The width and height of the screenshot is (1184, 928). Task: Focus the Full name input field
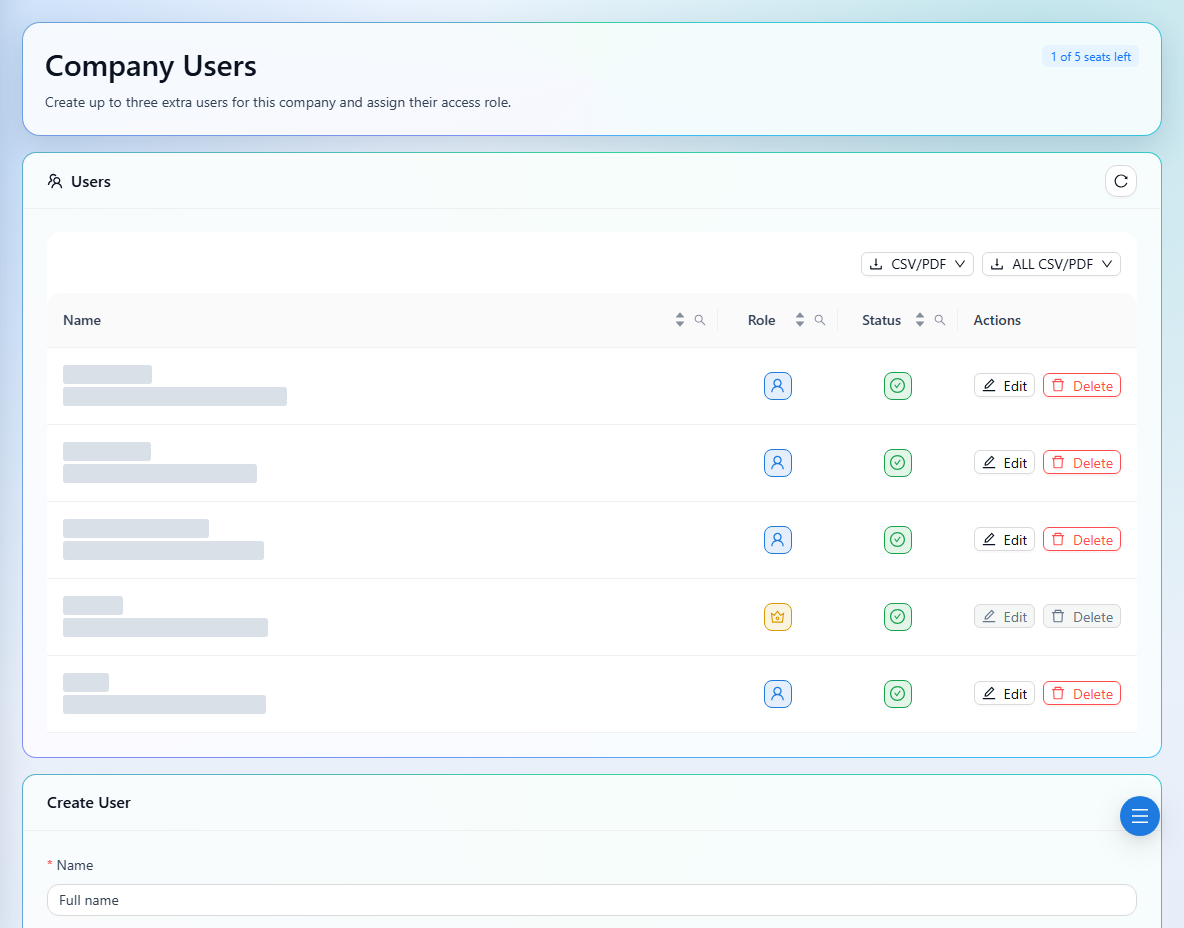point(591,900)
